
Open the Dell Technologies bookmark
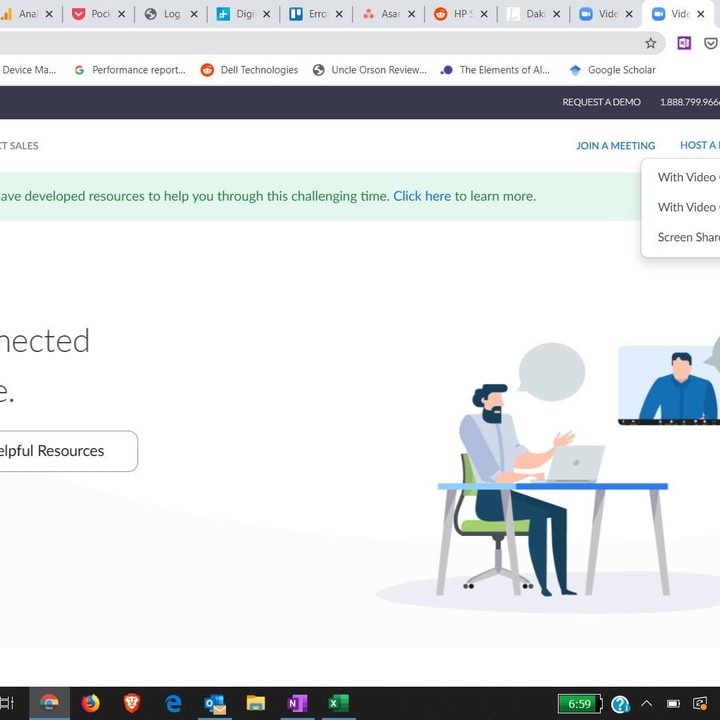(249, 70)
